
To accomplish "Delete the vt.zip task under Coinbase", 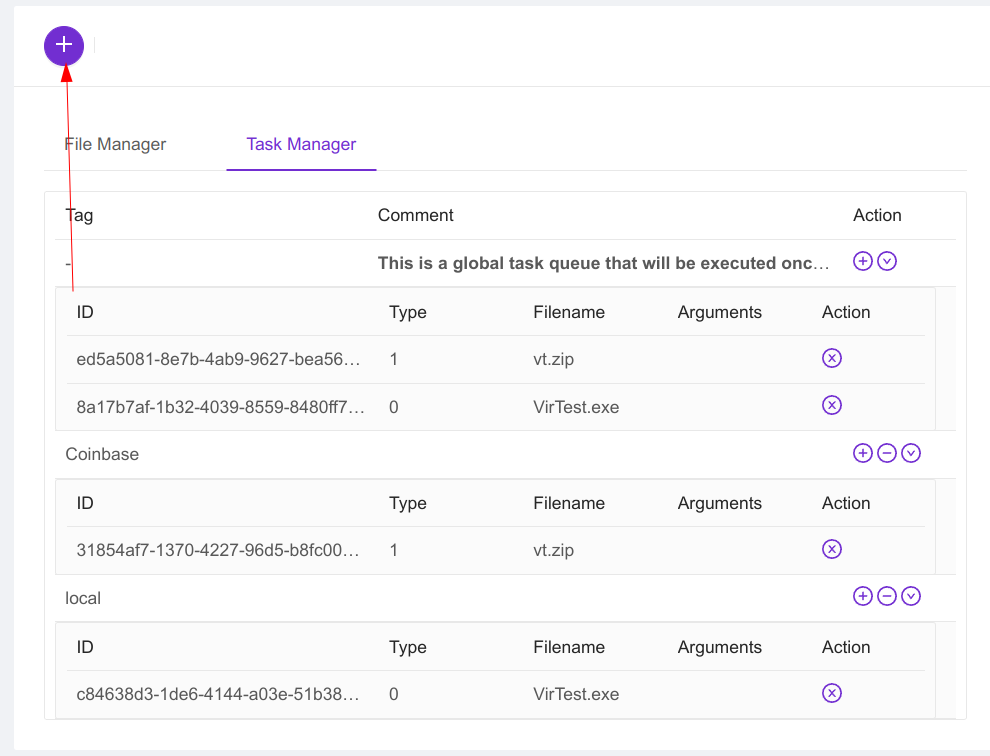I will coord(831,549).
